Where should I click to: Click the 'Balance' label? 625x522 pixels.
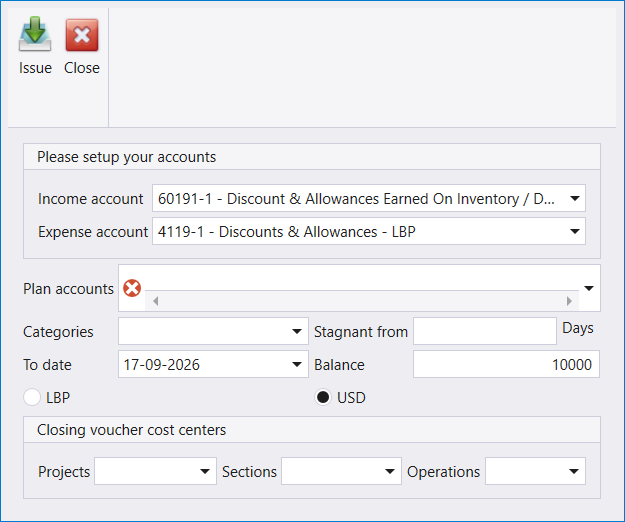(x=339, y=365)
